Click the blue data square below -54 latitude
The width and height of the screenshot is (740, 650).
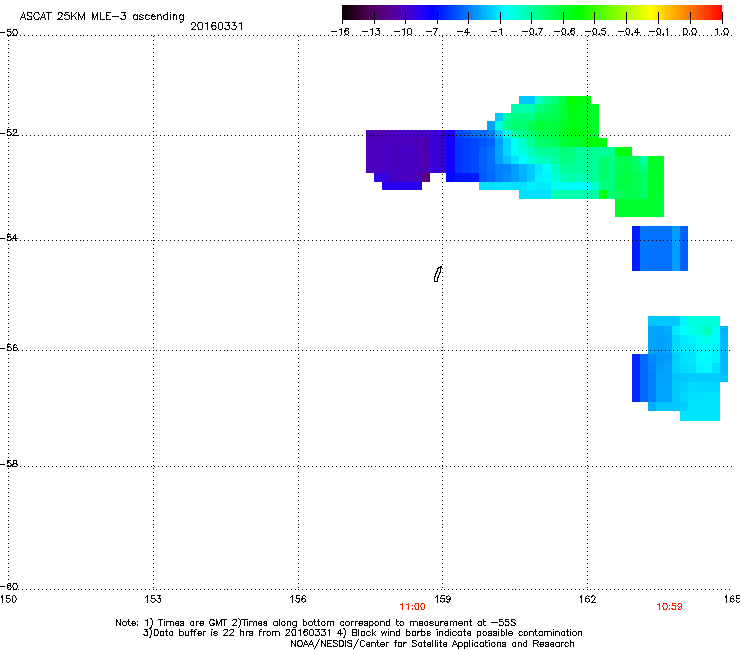click(x=660, y=248)
